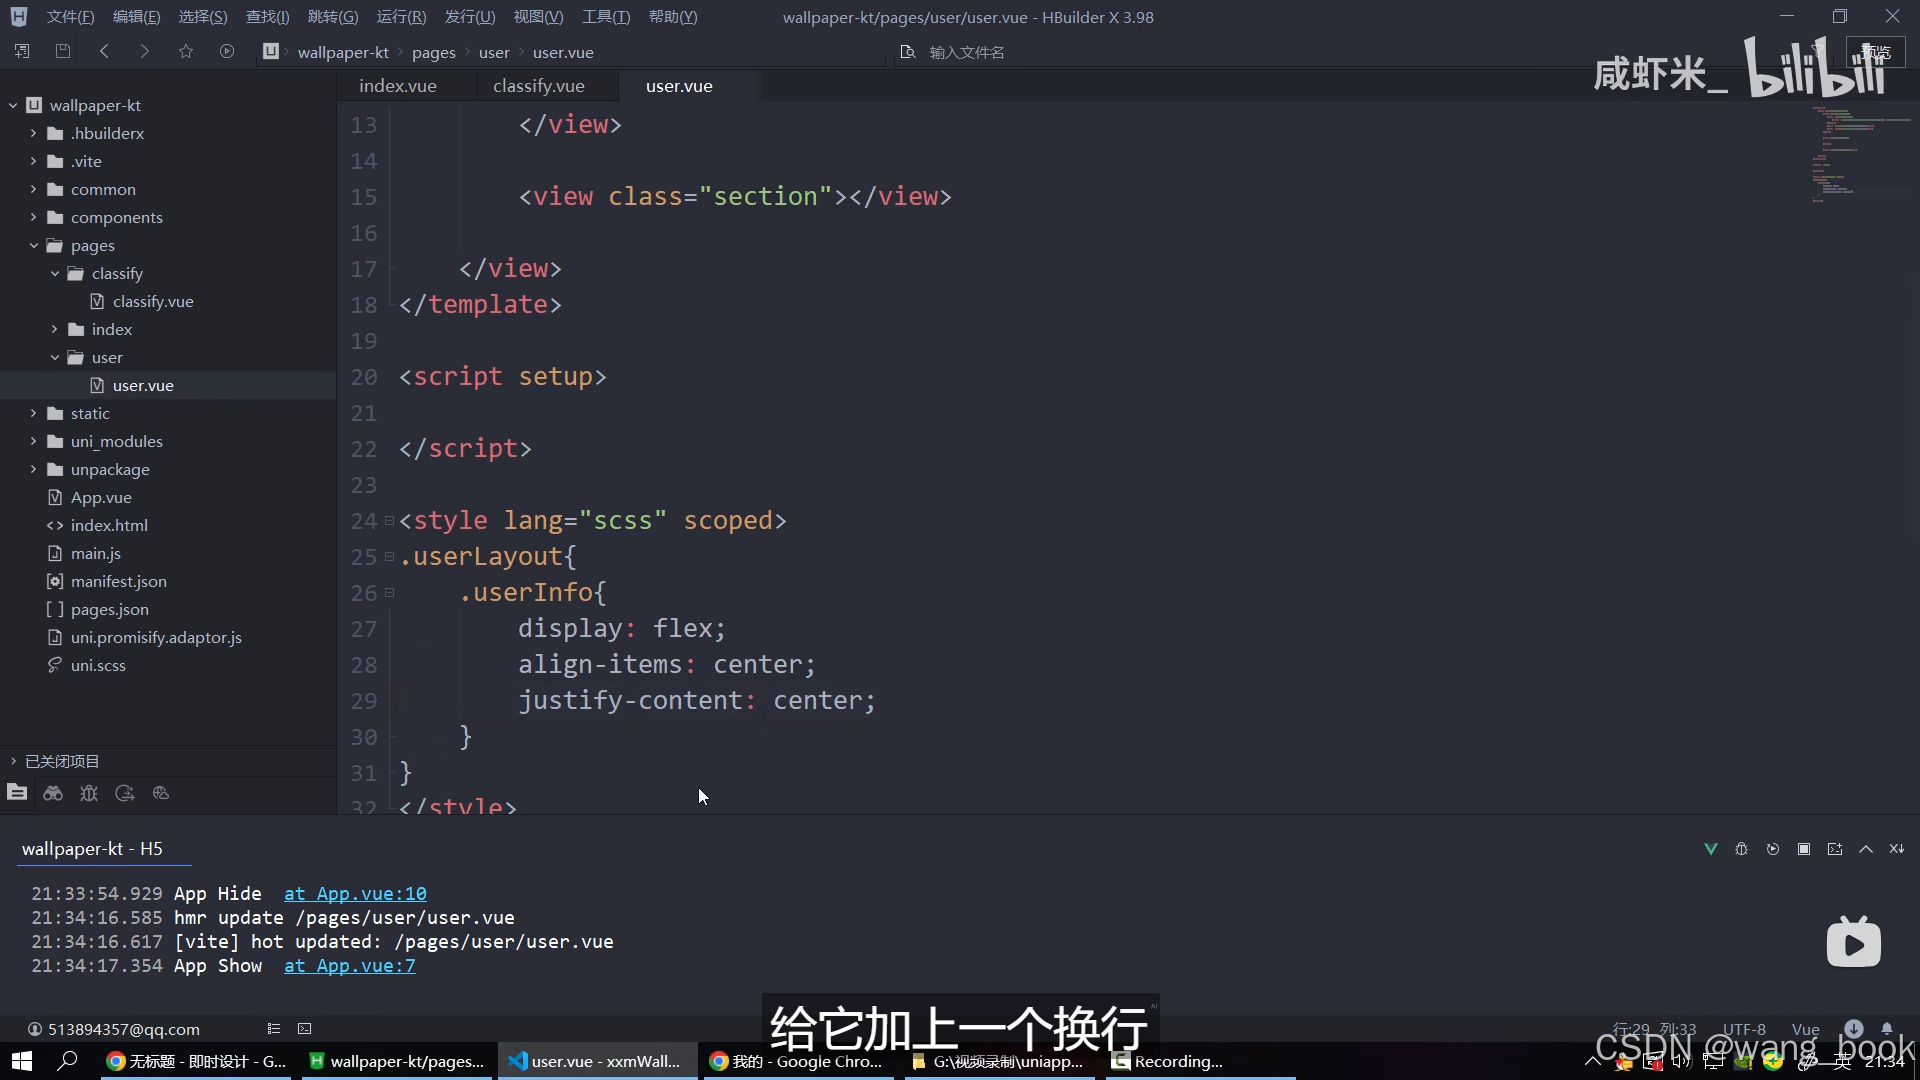Collapse the classify folder
Screen dimensions: 1920x1080
(54, 273)
